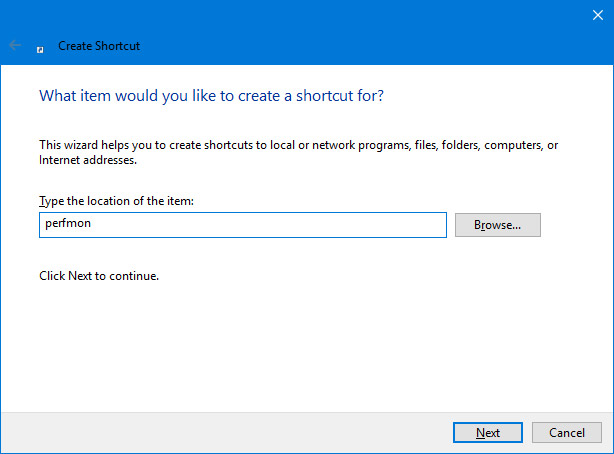Click the 'Type the location of the item' label
The width and height of the screenshot is (614, 454).
116,201
